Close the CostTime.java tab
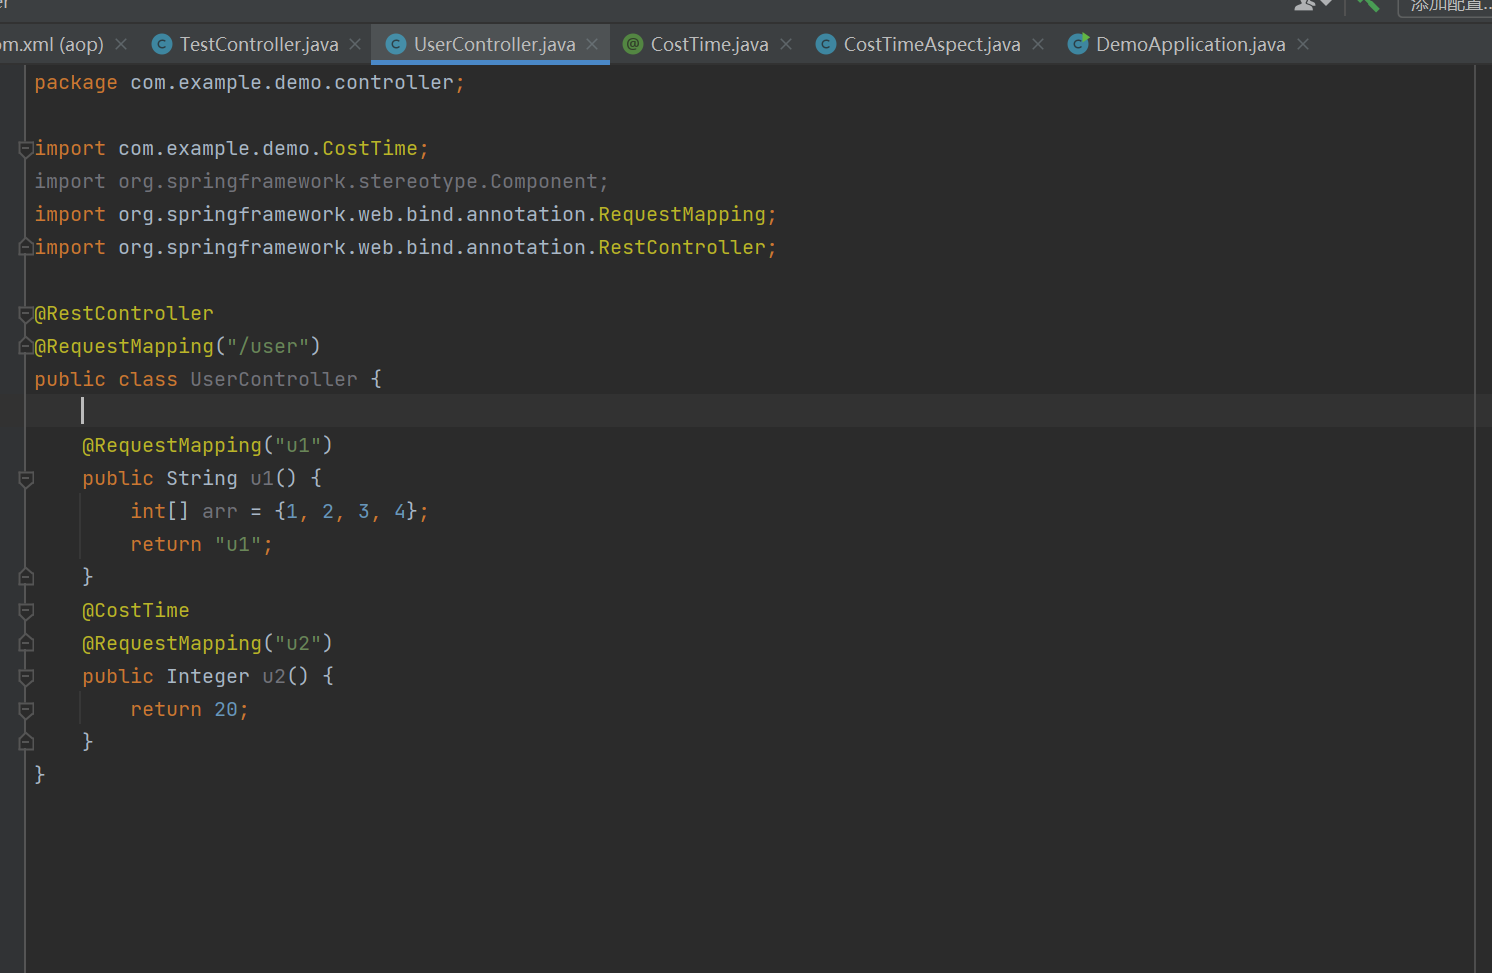The height and width of the screenshot is (973, 1492). 786,44
